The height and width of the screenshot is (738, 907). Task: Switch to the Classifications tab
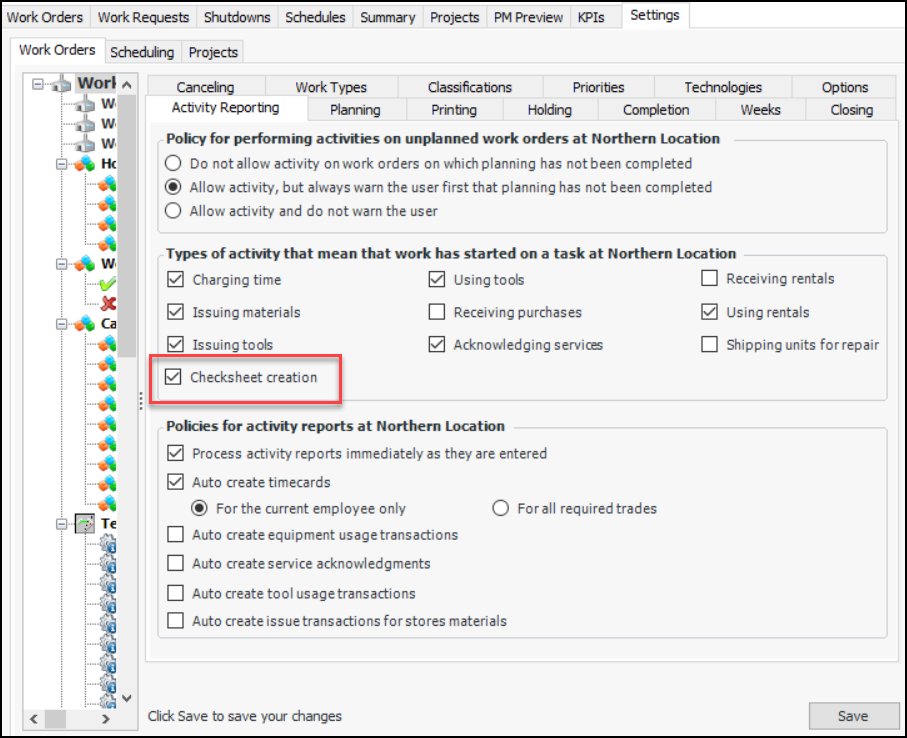coord(470,87)
